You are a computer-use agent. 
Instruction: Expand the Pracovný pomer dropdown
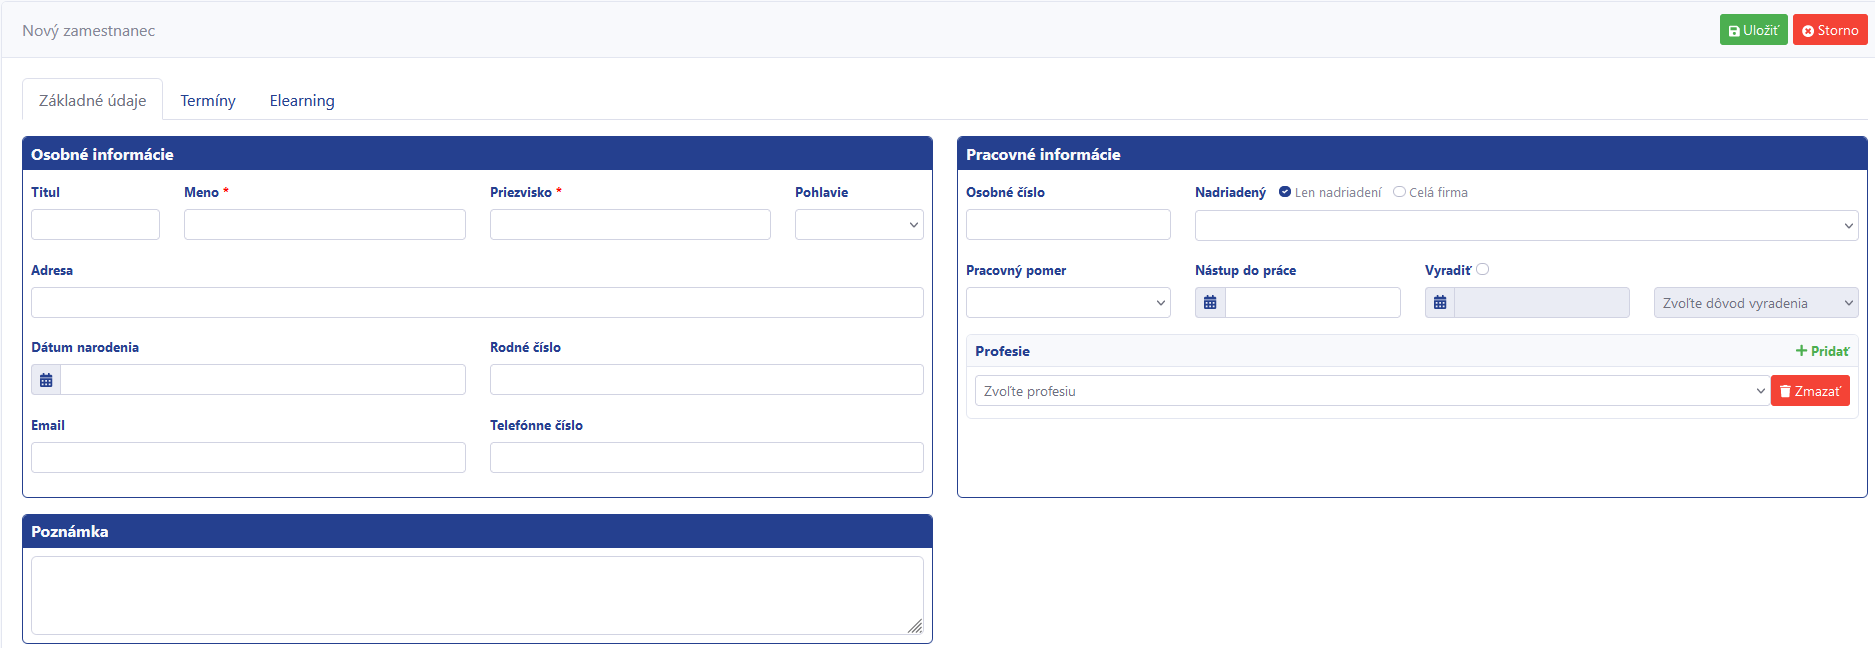pyautogui.click(x=1068, y=303)
